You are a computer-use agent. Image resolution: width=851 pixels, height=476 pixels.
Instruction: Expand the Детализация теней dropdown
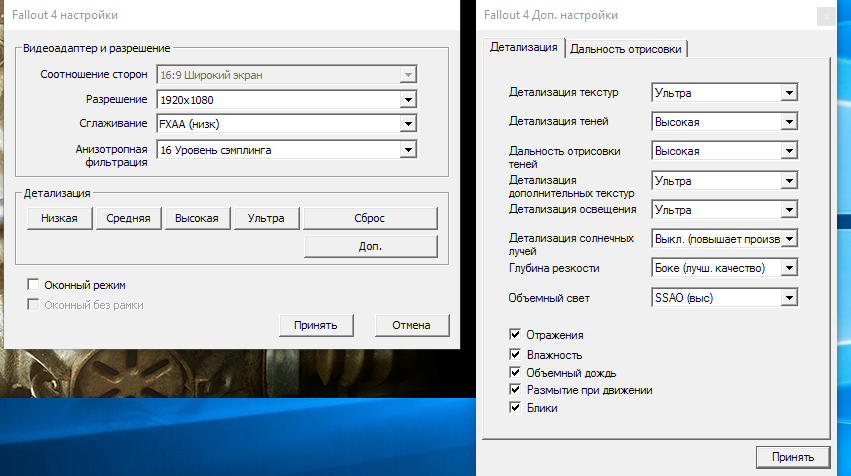click(725, 122)
